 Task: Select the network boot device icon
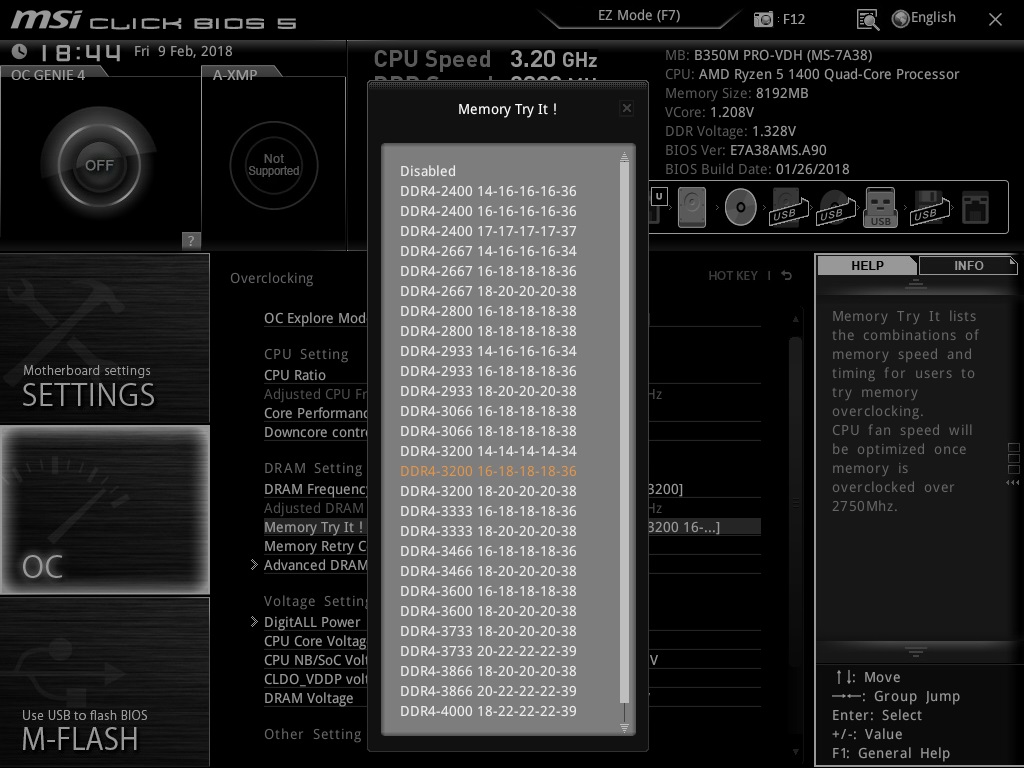click(976, 208)
